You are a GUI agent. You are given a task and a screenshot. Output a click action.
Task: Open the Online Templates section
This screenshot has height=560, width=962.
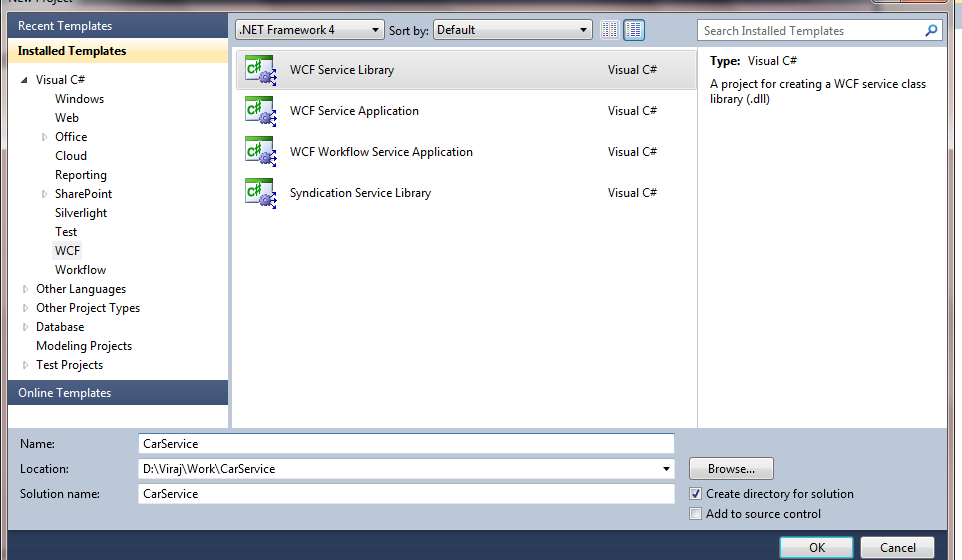118,393
